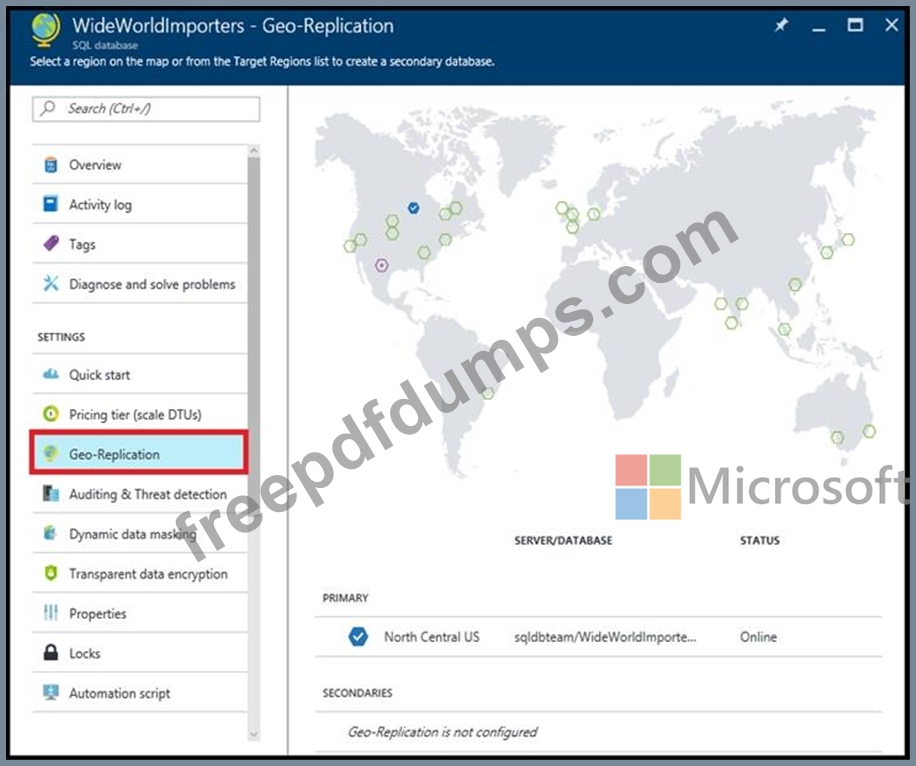The height and width of the screenshot is (766, 916).
Task: Click the Locks padlock icon
Action: tap(51, 652)
